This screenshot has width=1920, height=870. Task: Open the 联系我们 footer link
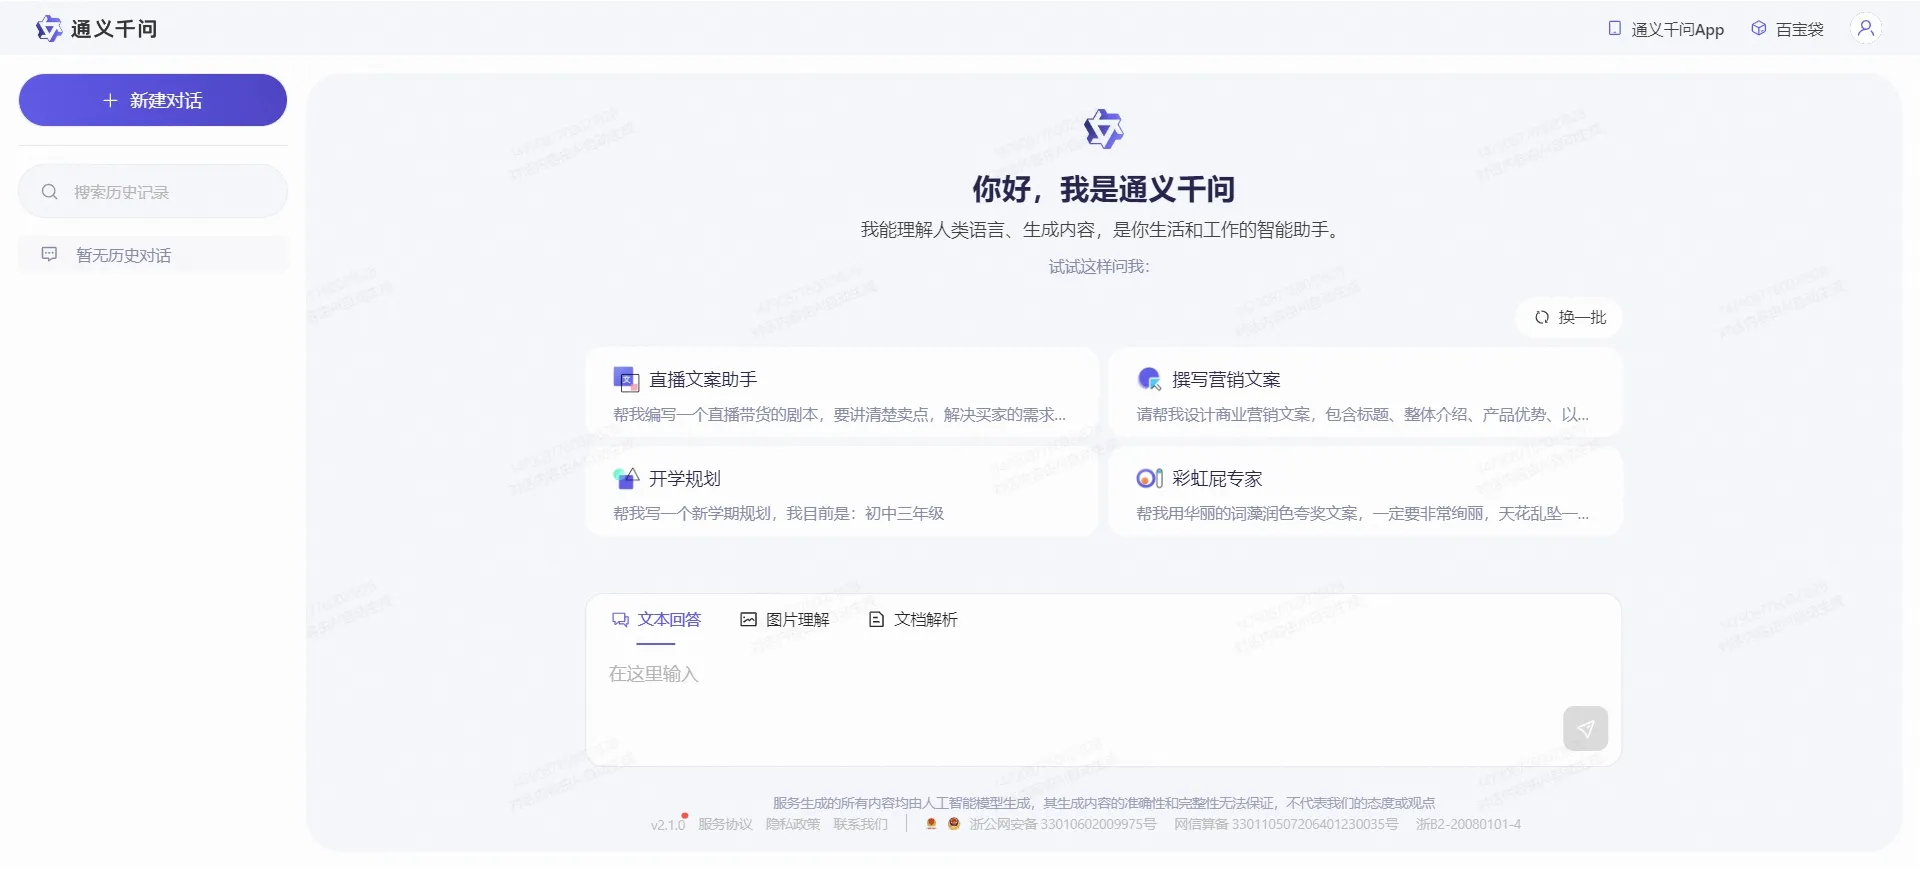tap(860, 824)
